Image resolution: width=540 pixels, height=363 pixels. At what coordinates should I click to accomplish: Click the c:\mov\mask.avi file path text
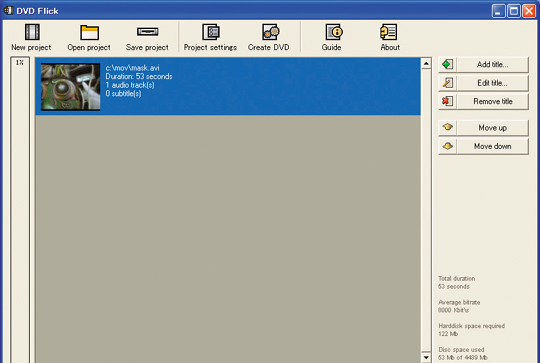click(132, 68)
